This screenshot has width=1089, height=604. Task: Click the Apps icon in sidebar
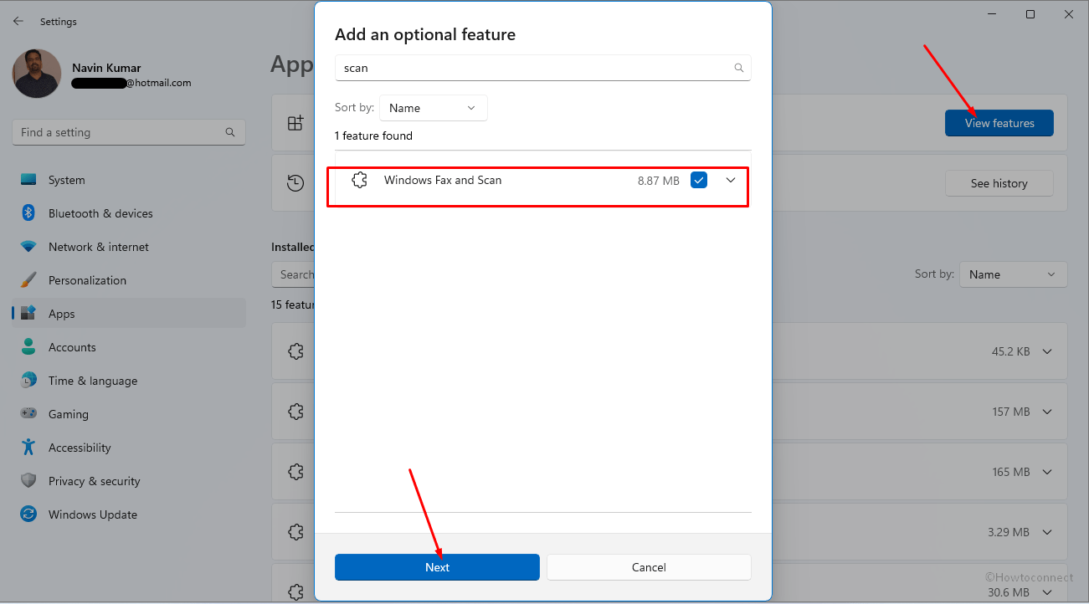(28, 313)
